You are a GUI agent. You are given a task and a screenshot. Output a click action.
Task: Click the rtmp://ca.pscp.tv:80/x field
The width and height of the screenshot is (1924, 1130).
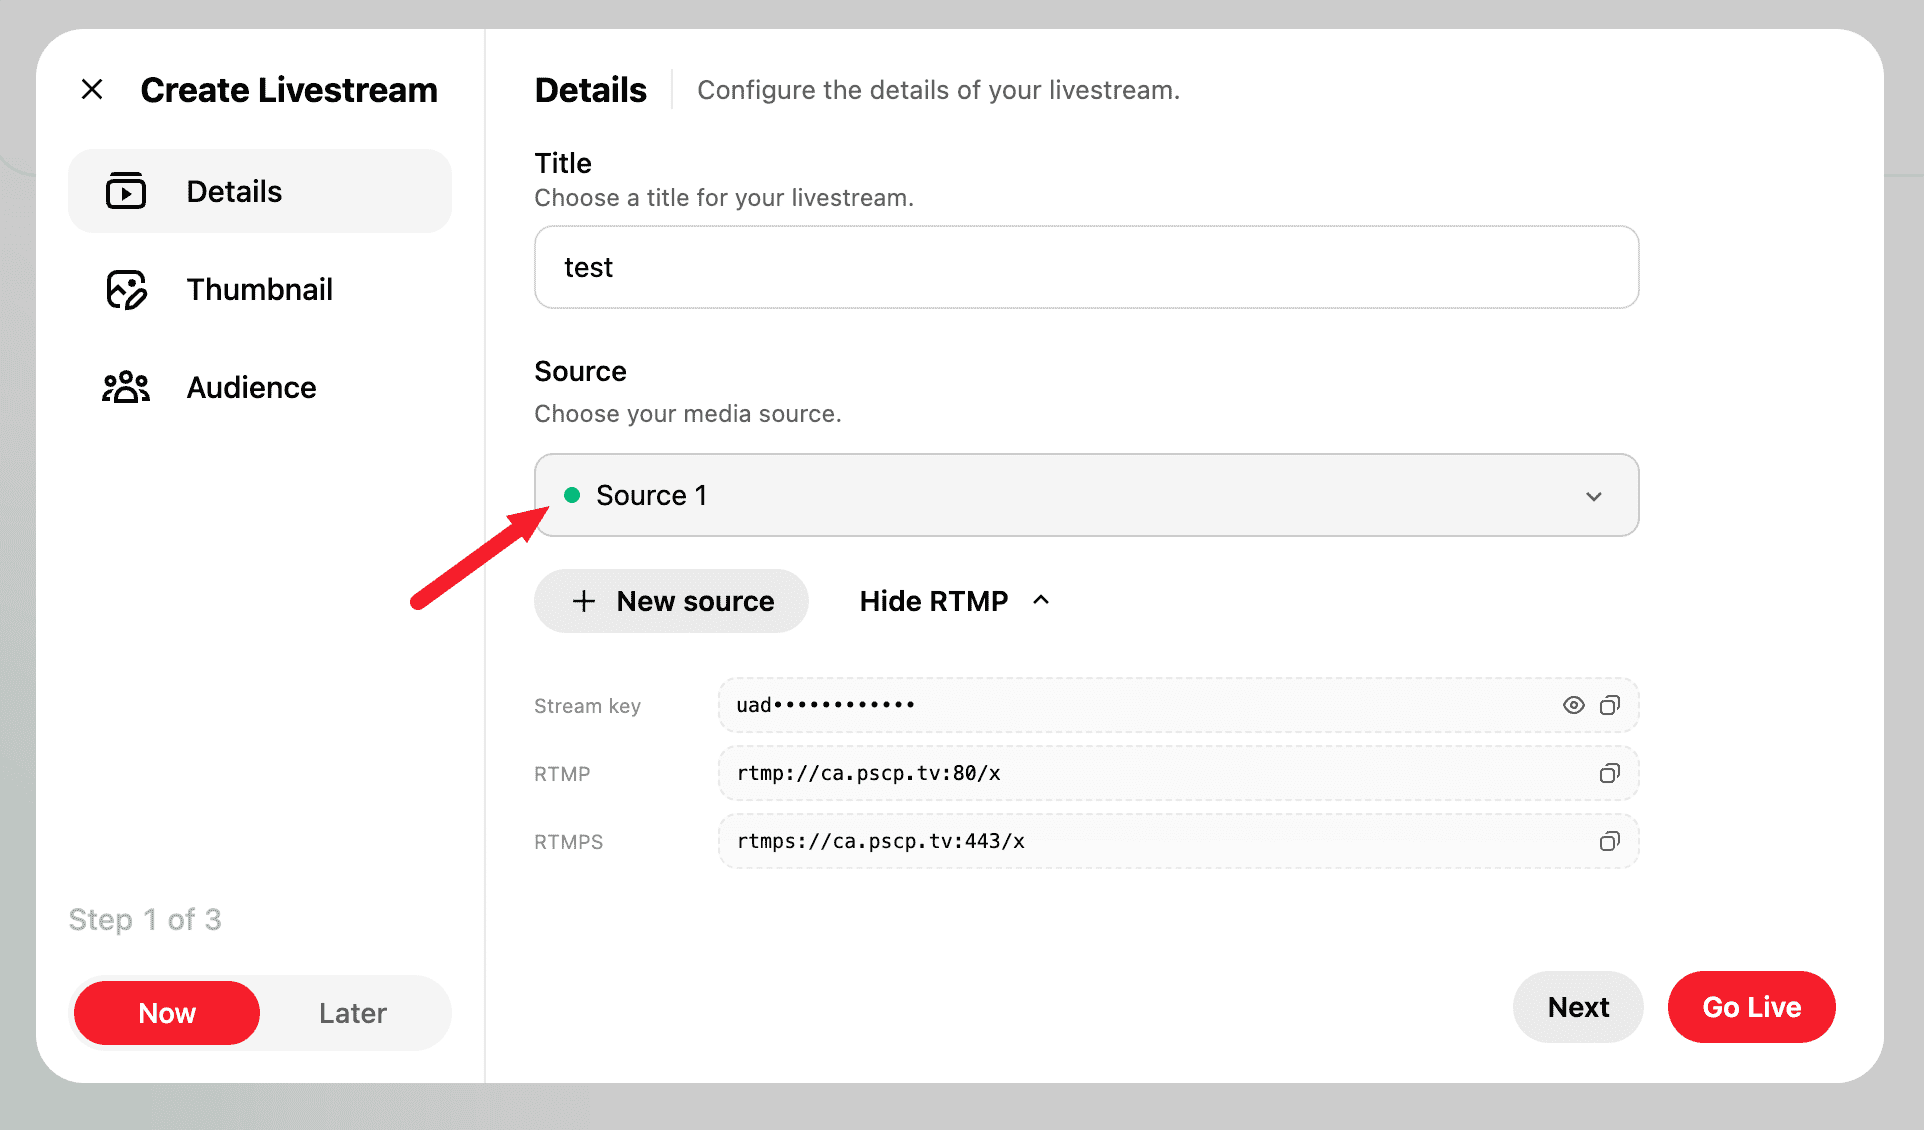1178,773
